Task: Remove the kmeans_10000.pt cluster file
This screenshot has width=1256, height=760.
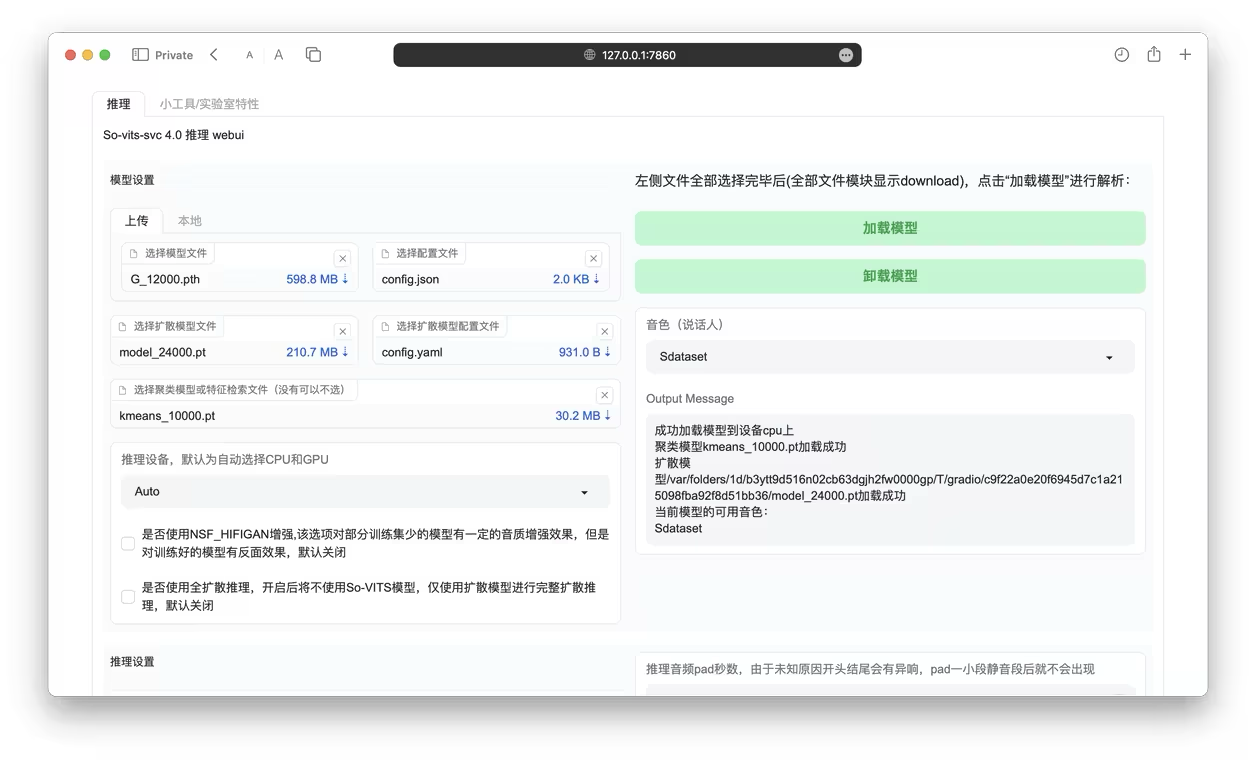Action: 604,395
